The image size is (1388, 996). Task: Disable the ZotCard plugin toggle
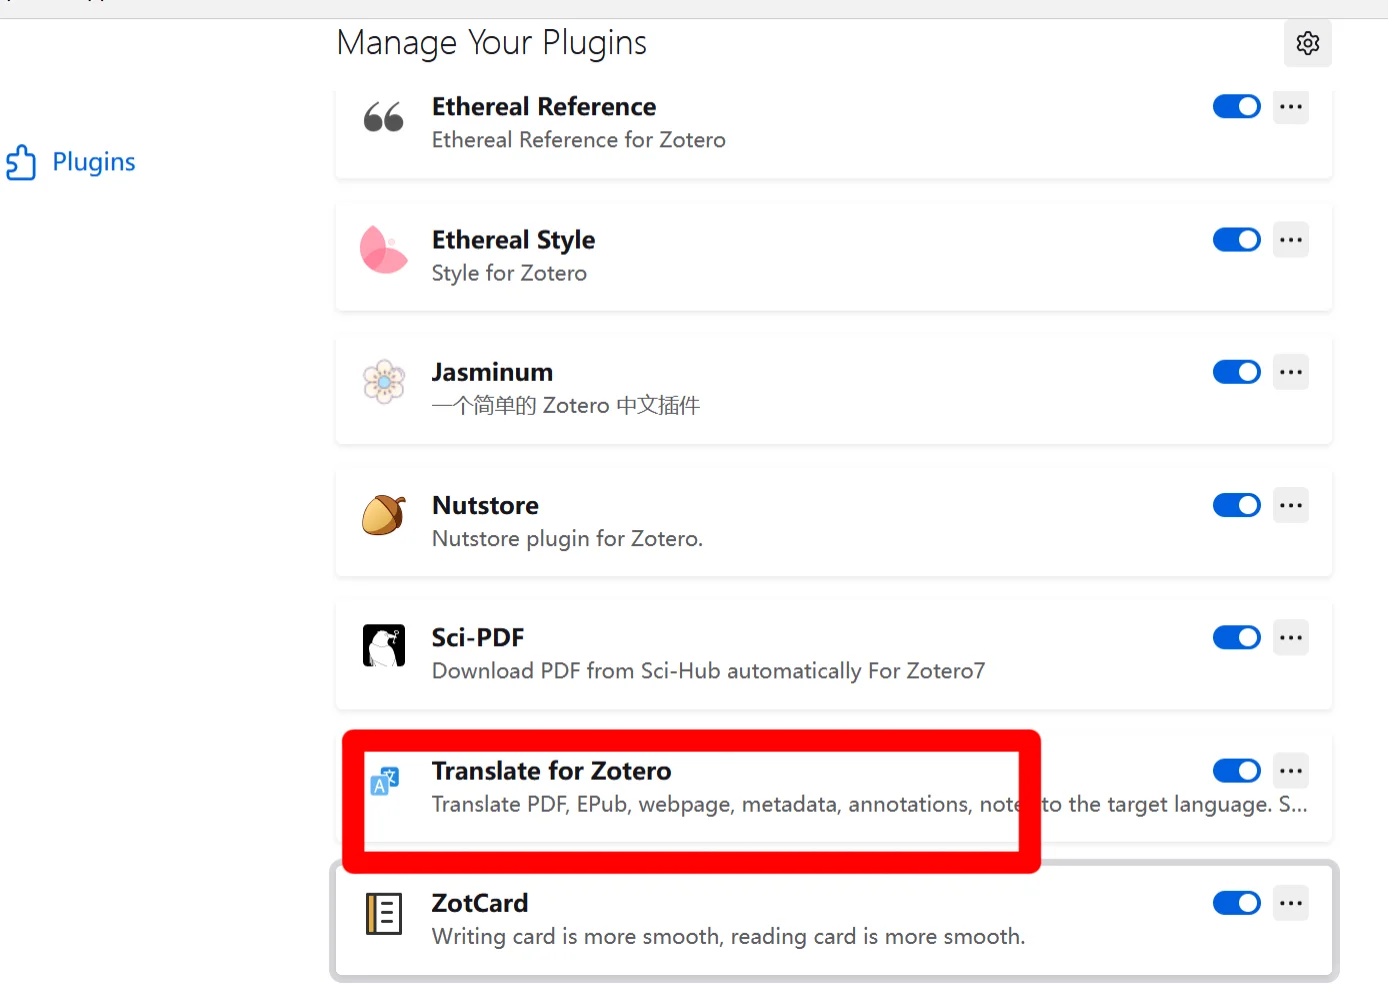(1236, 903)
